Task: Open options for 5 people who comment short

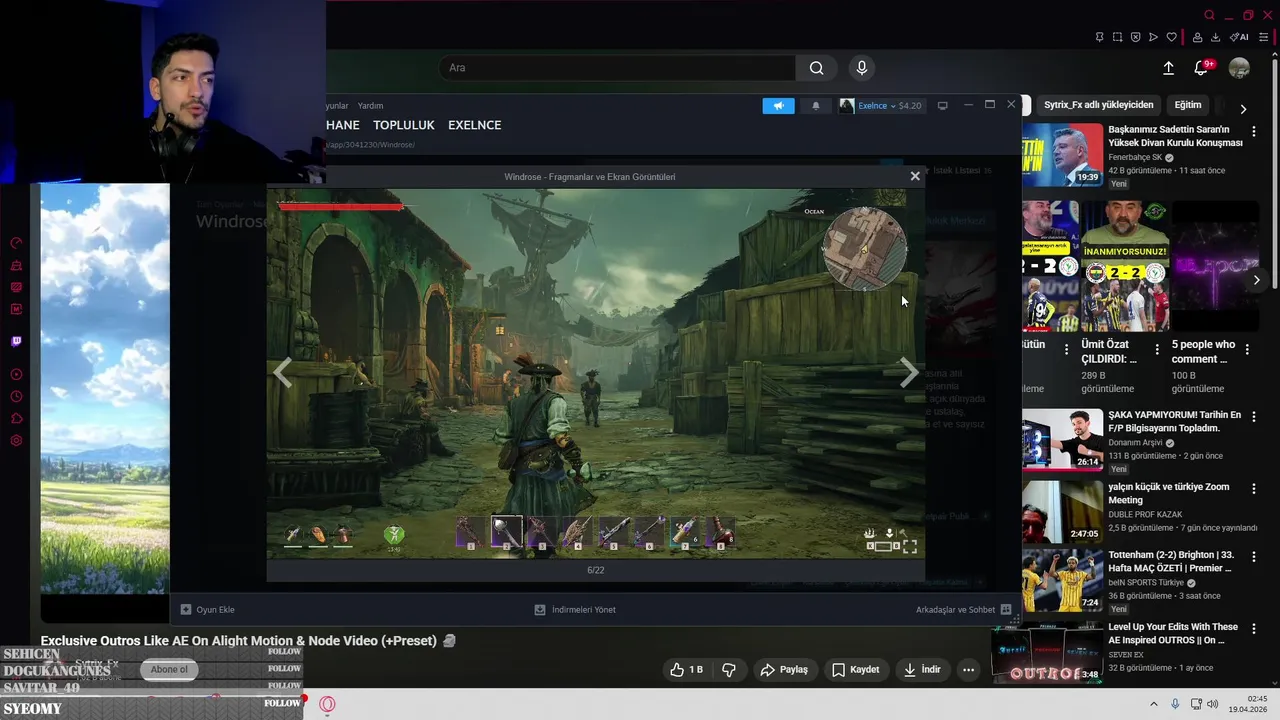Action: click(x=1248, y=350)
